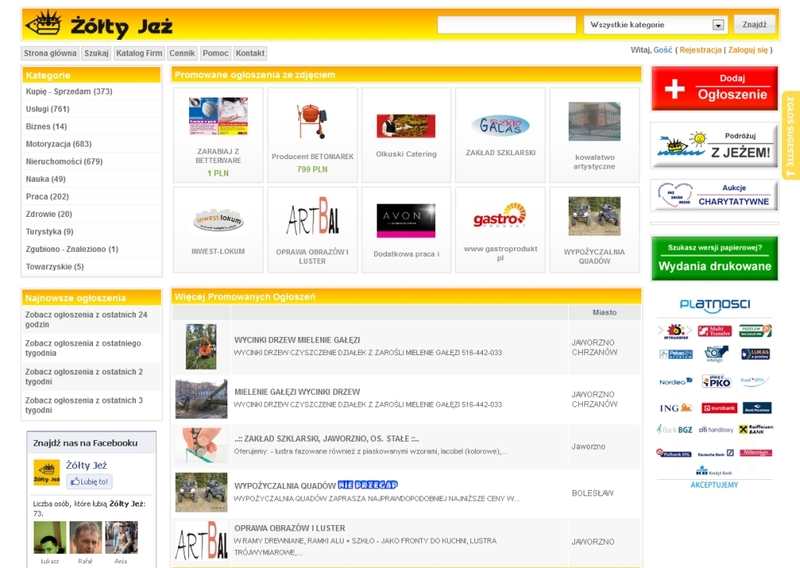The width and height of the screenshot is (800, 568).
Task: Click the Facebook Lubię to! button
Action: pyautogui.click(x=90, y=481)
